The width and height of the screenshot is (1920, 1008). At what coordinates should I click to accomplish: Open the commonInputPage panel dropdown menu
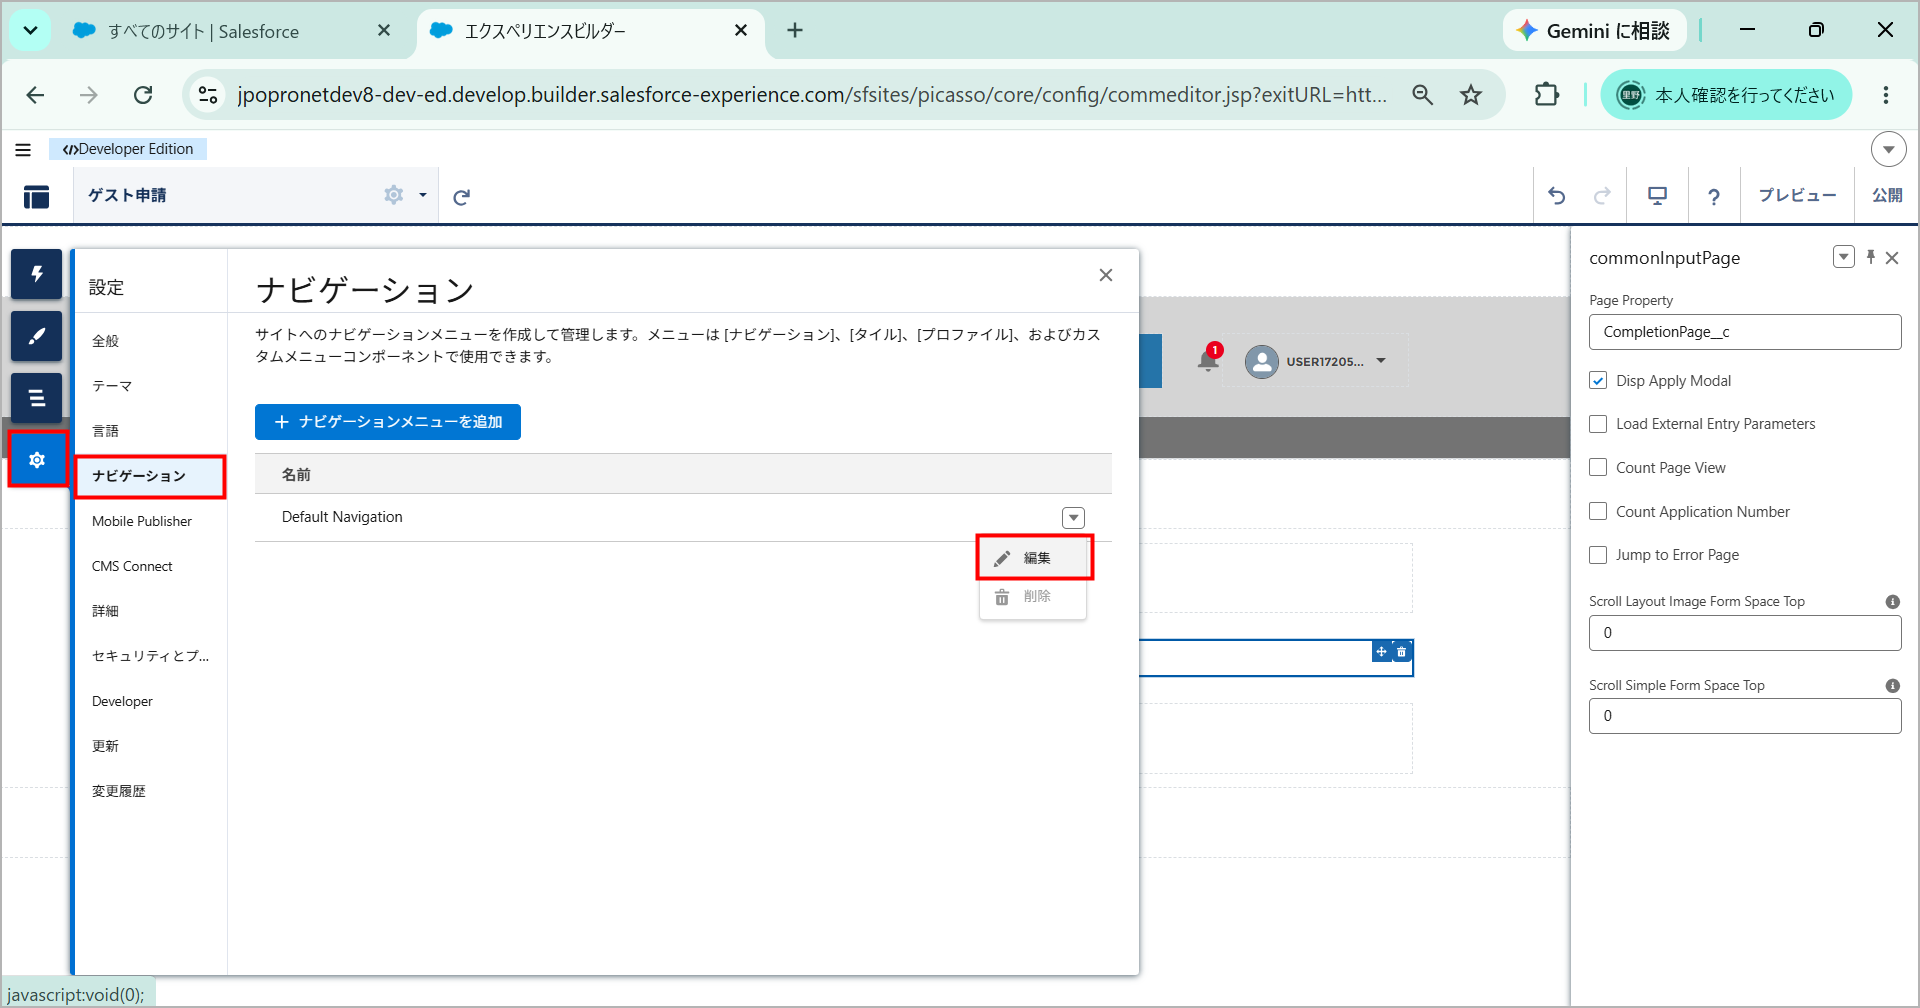(x=1844, y=257)
